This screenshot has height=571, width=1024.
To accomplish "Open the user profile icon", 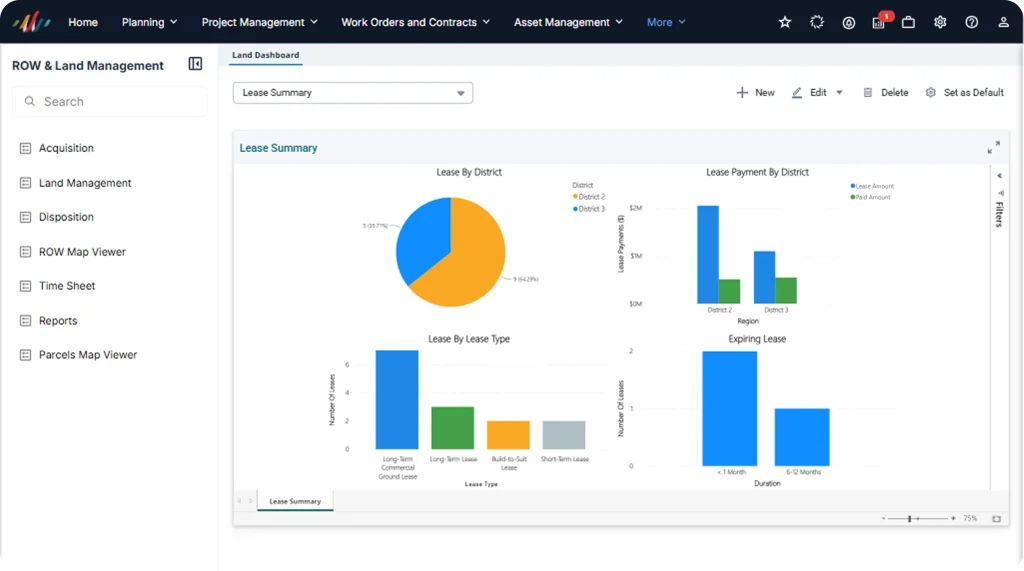I will pos(1003,22).
